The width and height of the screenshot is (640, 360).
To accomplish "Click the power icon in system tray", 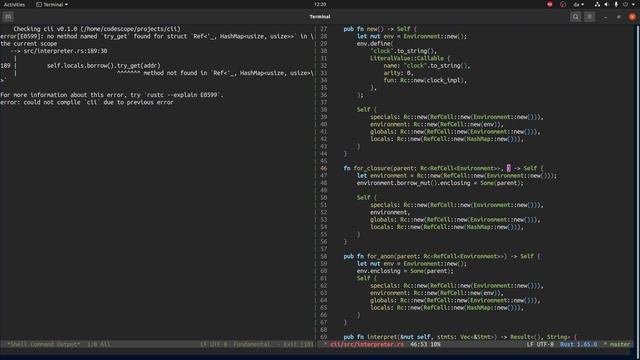I will click(625, 4).
